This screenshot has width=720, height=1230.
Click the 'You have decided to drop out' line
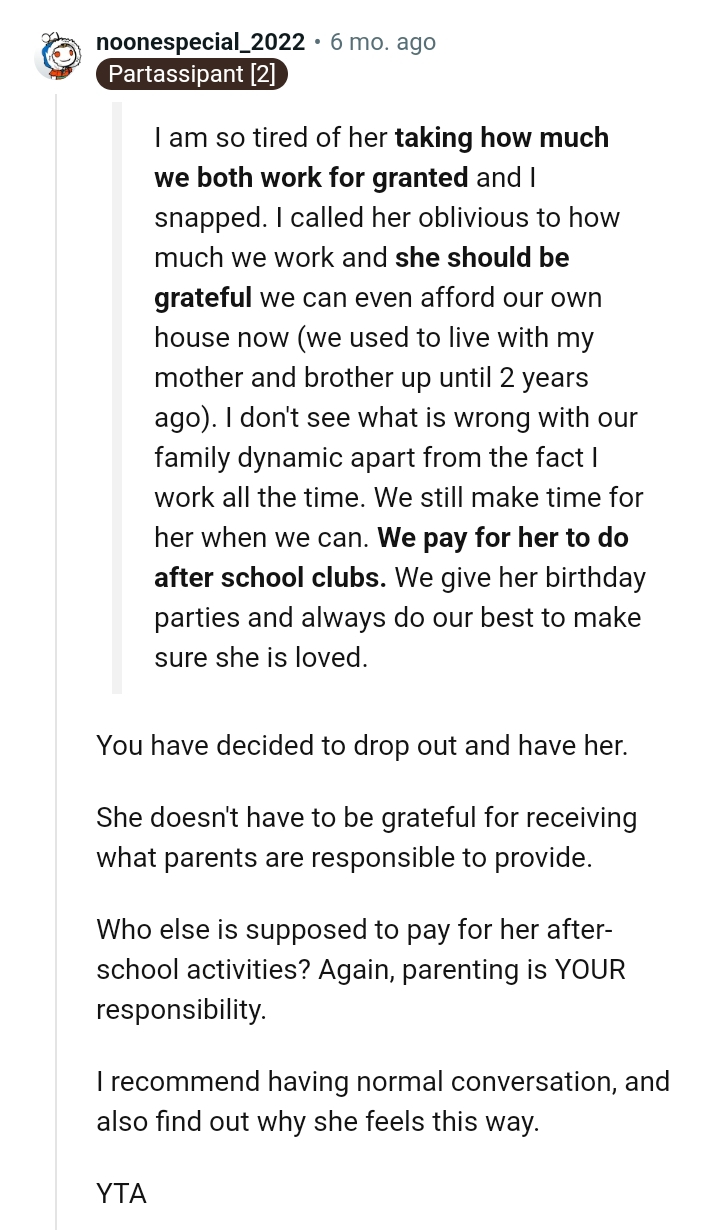click(x=362, y=746)
